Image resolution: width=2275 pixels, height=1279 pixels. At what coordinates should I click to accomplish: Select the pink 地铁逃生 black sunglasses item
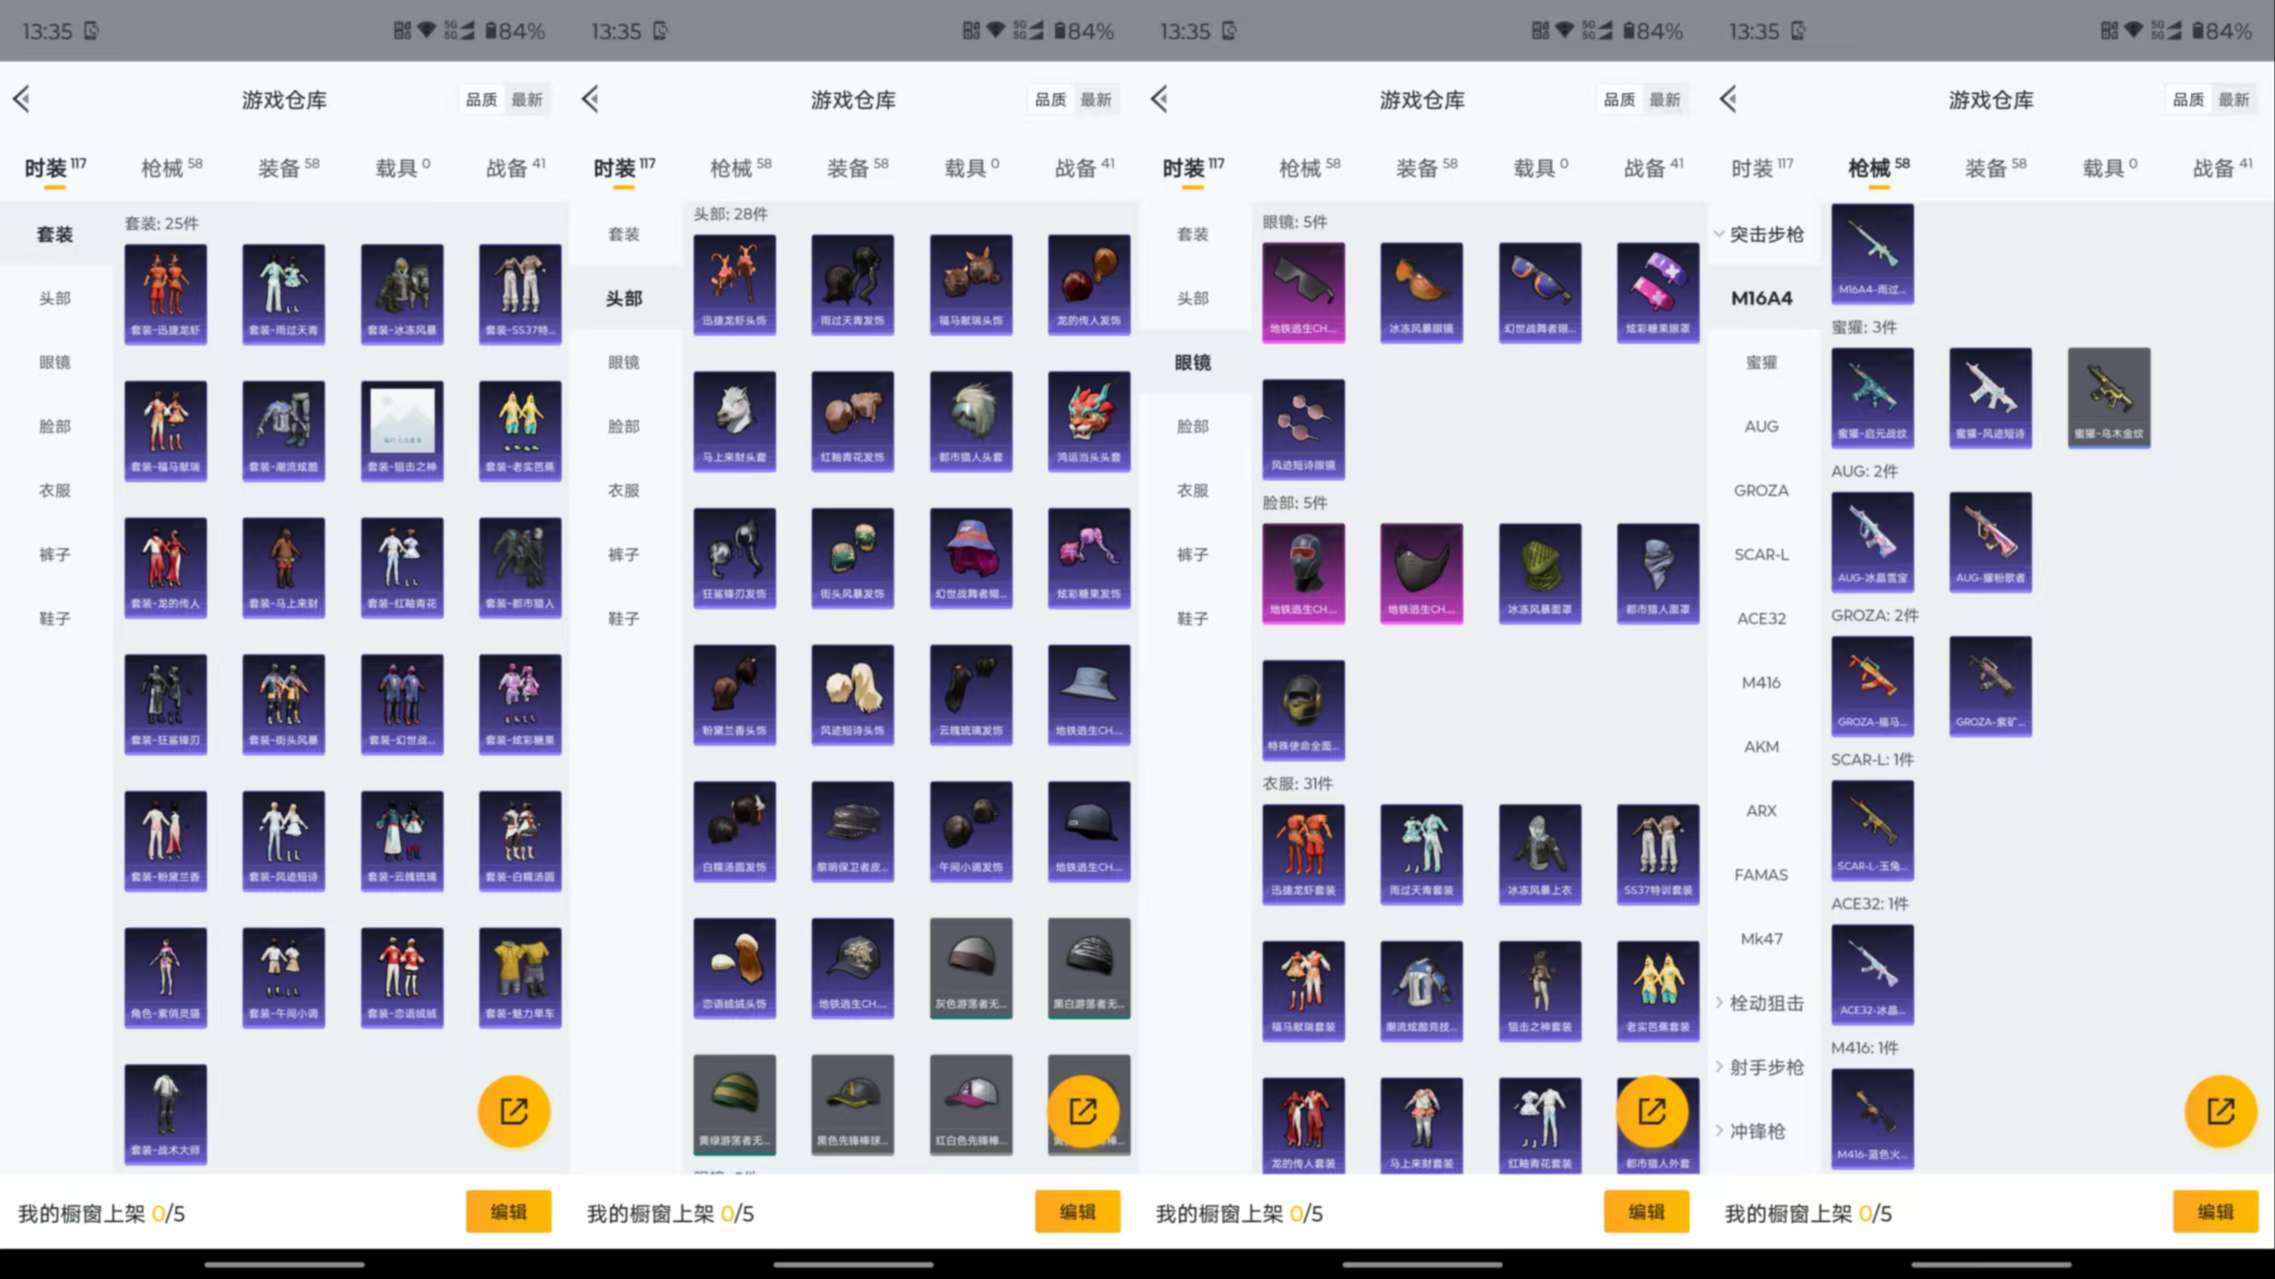1302,292
